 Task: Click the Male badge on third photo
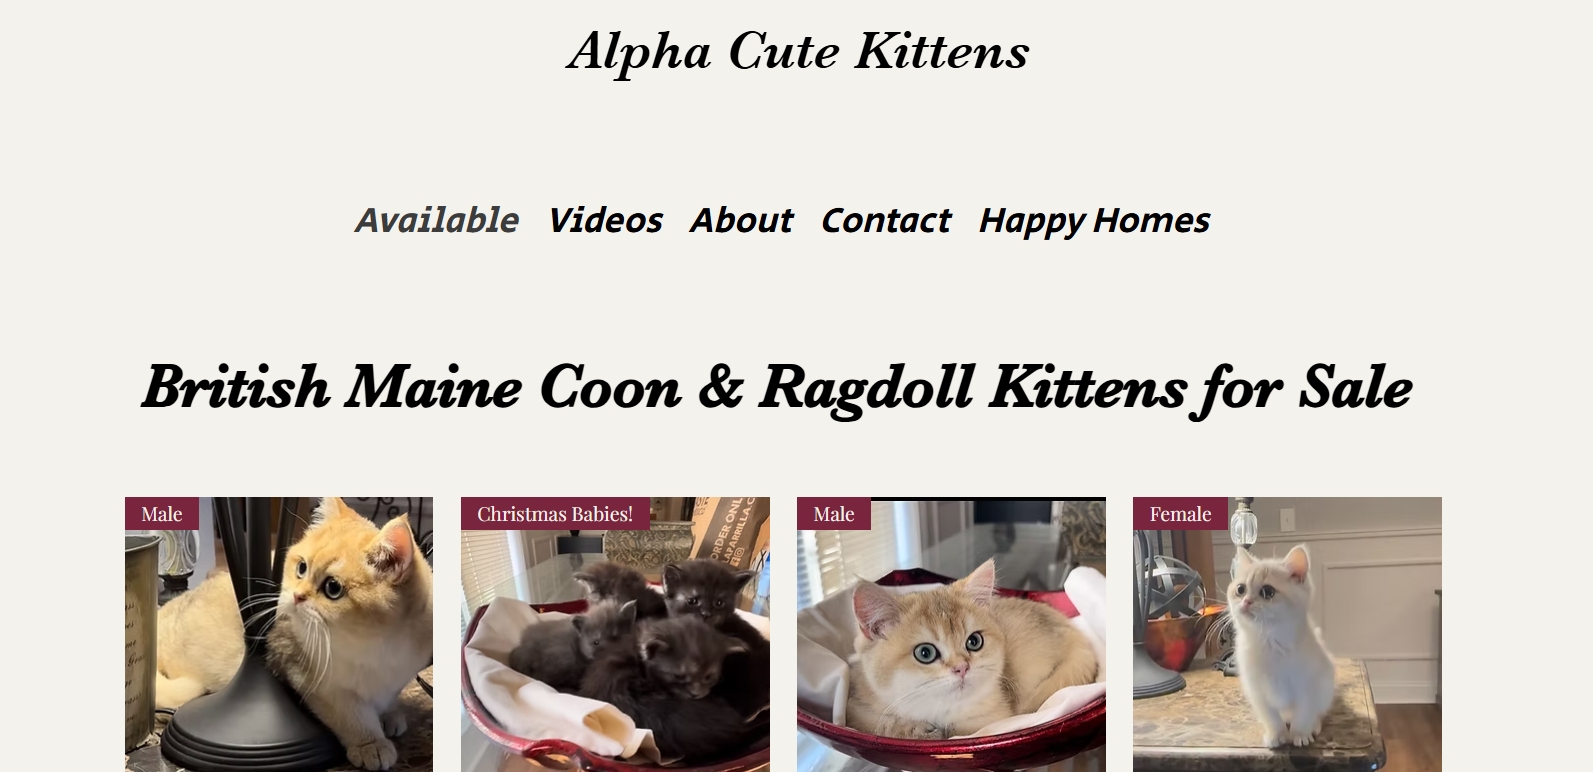click(x=834, y=514)
